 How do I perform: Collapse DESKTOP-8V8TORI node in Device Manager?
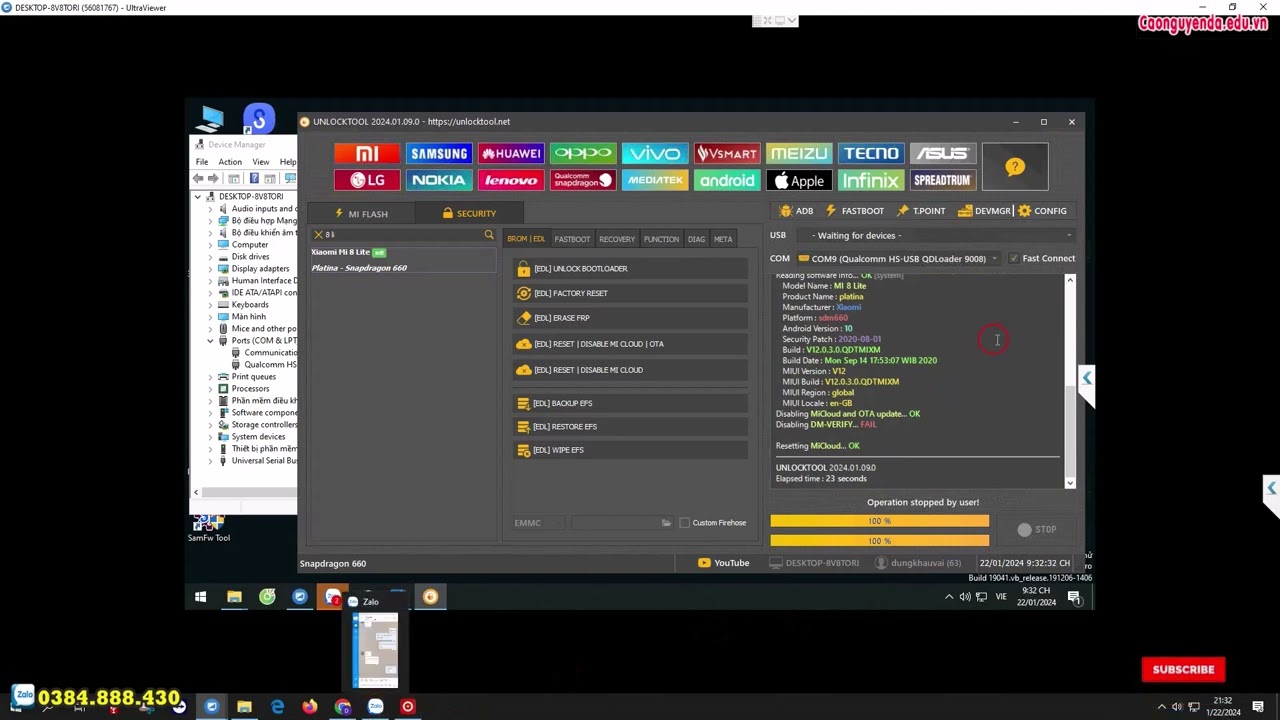pos(197,197)
